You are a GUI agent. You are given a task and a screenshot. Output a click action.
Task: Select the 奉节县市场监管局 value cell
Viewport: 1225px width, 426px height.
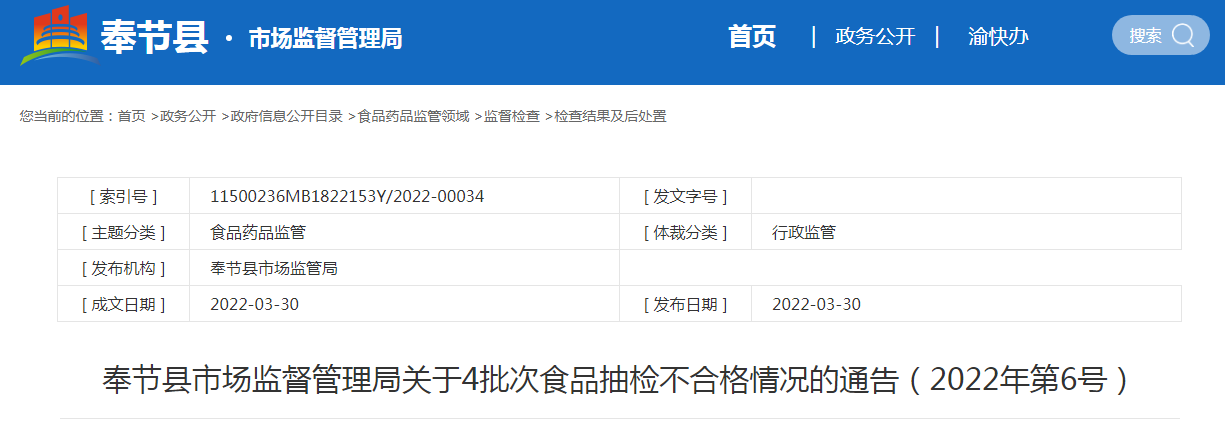pos(404,268)
